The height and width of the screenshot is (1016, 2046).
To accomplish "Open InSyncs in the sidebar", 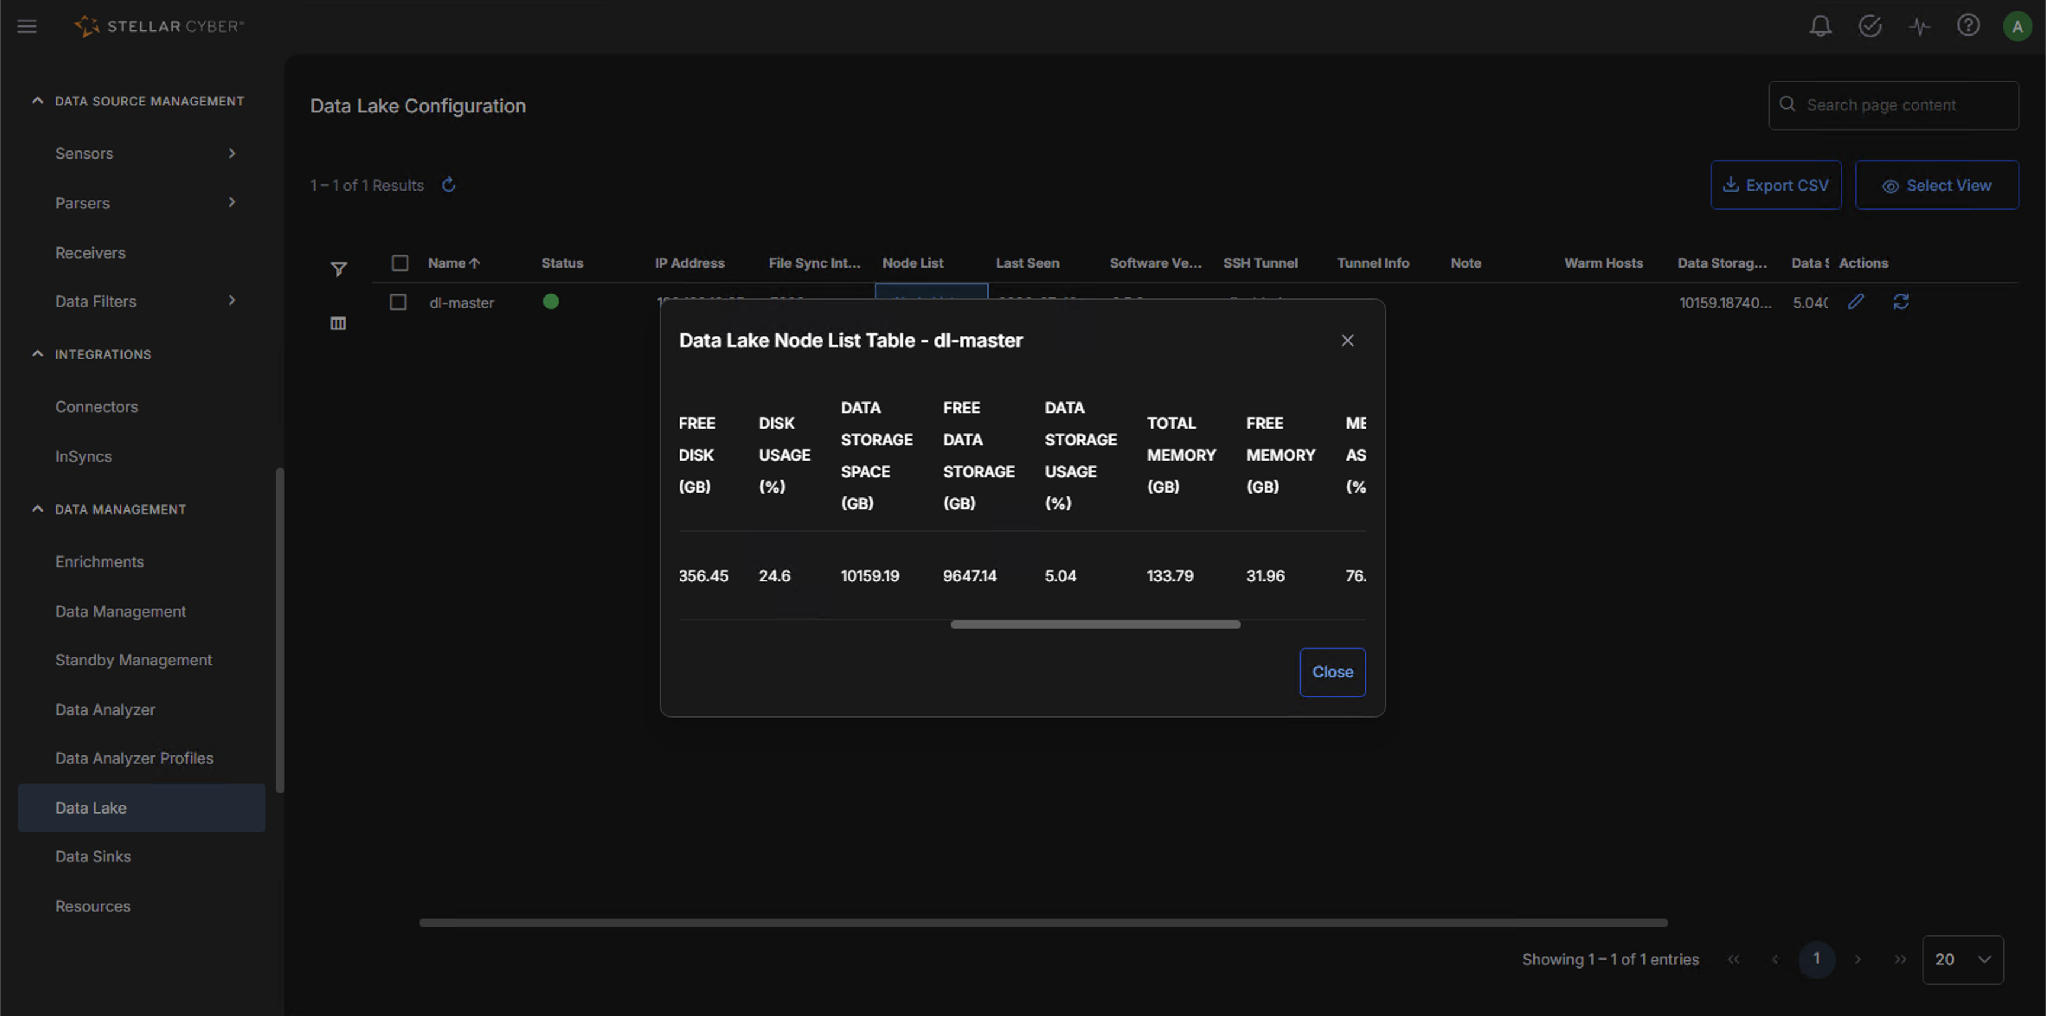I will [84, 457].
